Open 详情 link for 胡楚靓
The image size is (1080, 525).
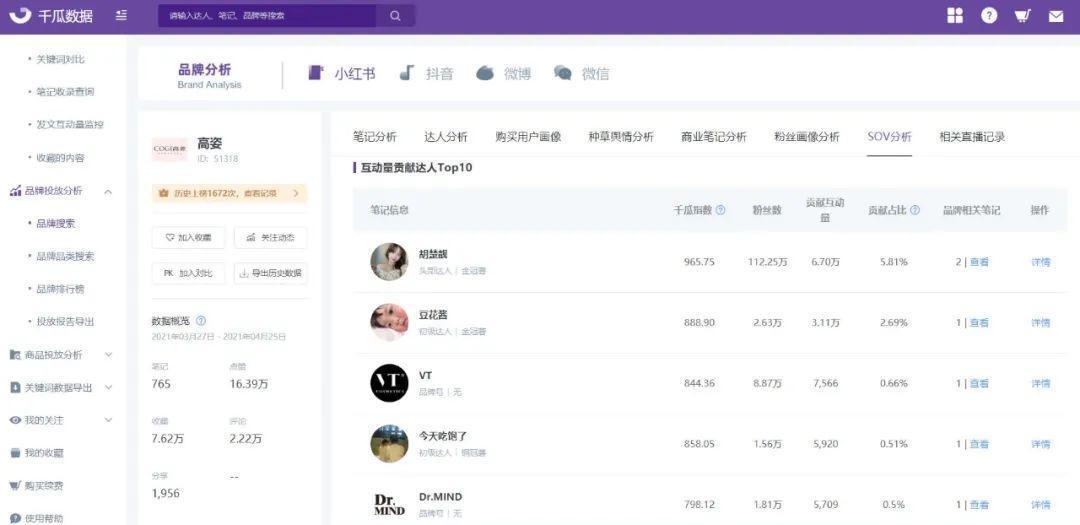[1040, 262]
